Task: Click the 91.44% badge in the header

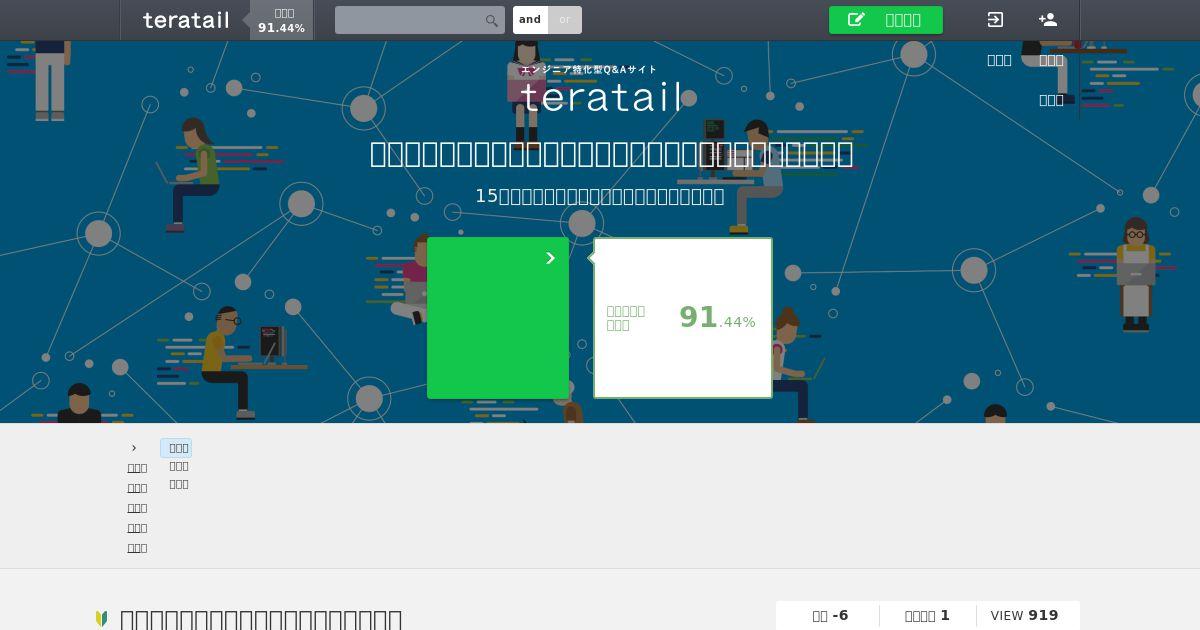Action: 282,20
